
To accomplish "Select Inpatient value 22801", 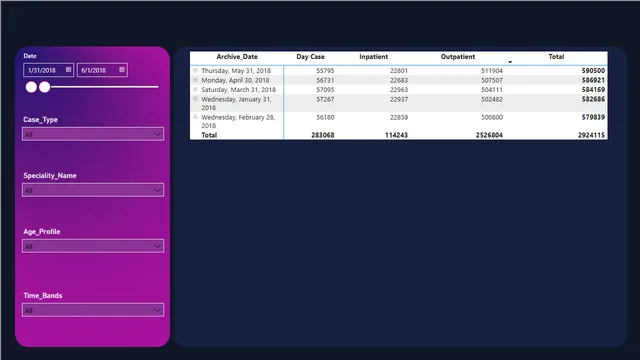I will tap(399, 71).
